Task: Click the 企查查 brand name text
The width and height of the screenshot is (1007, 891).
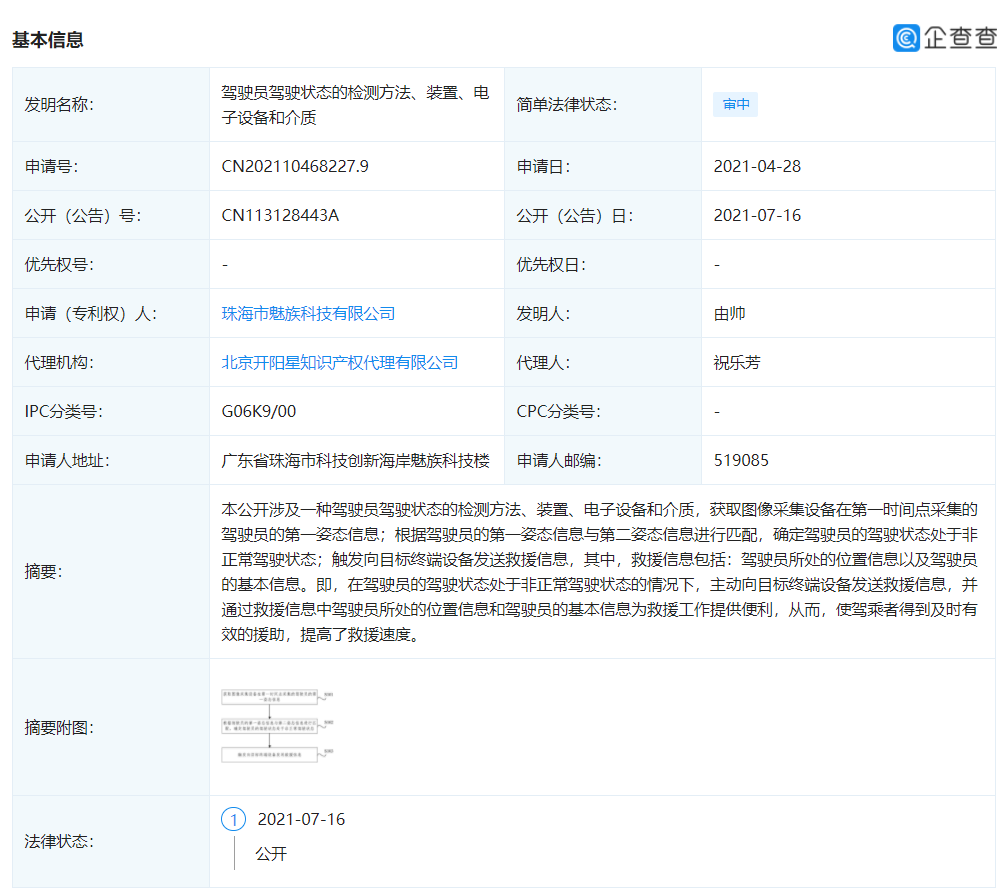Action: [959, 38]
